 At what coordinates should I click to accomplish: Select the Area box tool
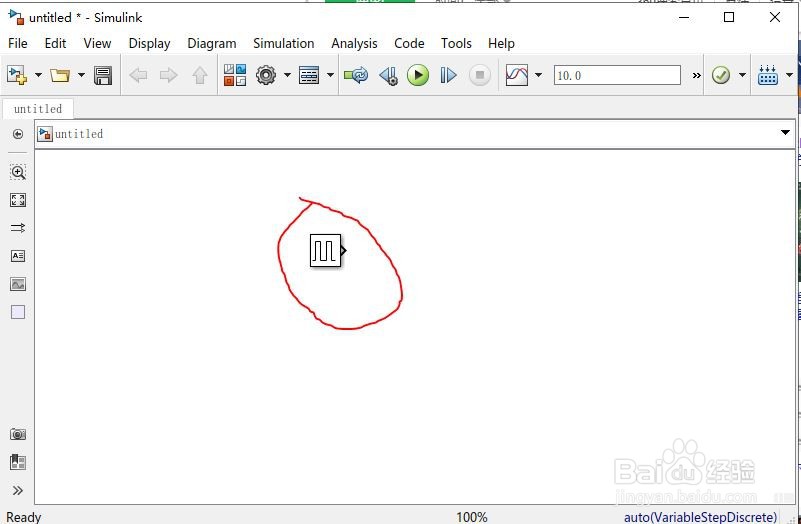[x=18, y=312]
